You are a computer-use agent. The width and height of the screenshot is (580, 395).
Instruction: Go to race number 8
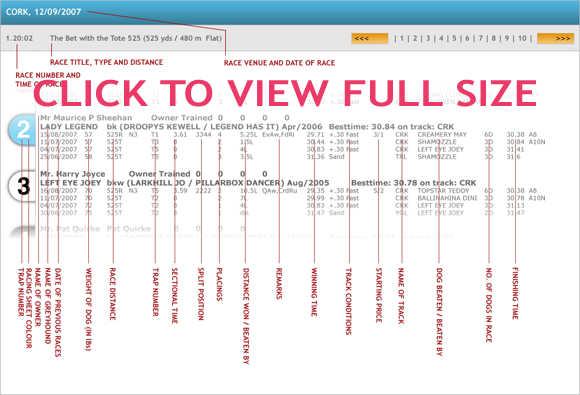494,38
